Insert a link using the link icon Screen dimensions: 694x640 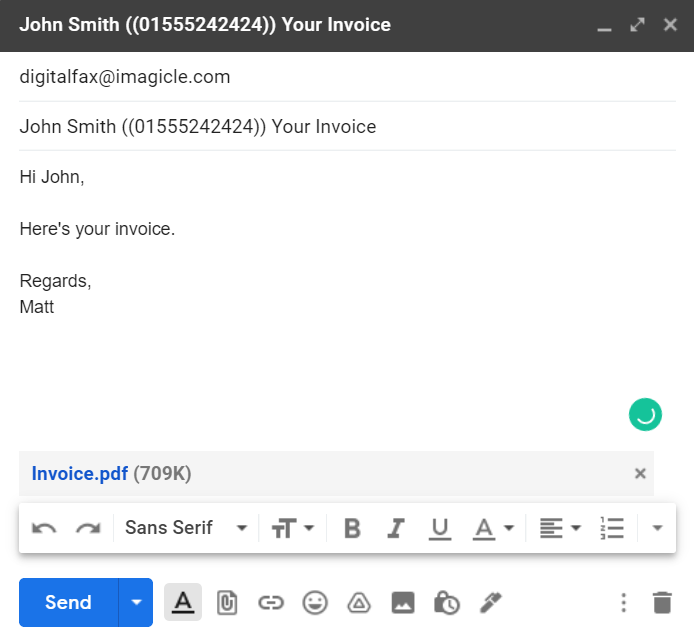271,602
